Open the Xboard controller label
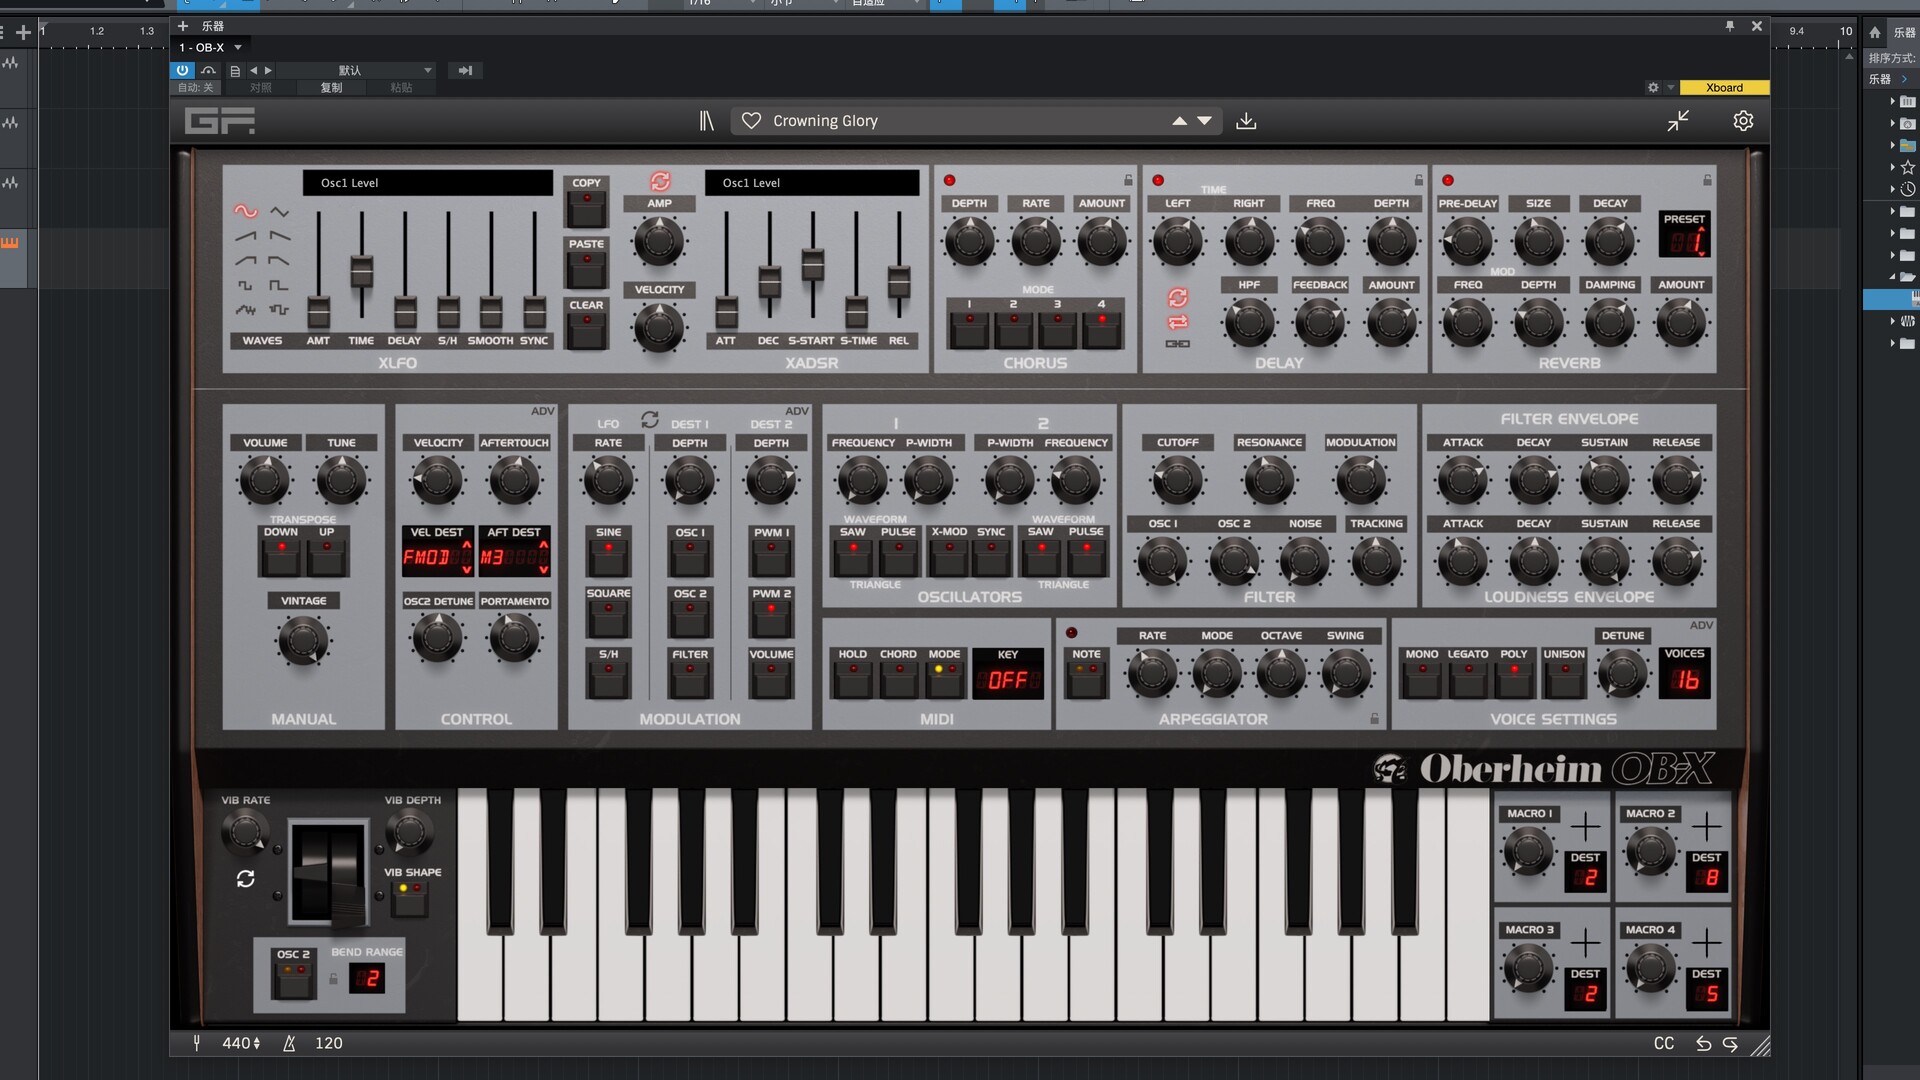Screen dimensions: 1920x1080 point(1724,88)
